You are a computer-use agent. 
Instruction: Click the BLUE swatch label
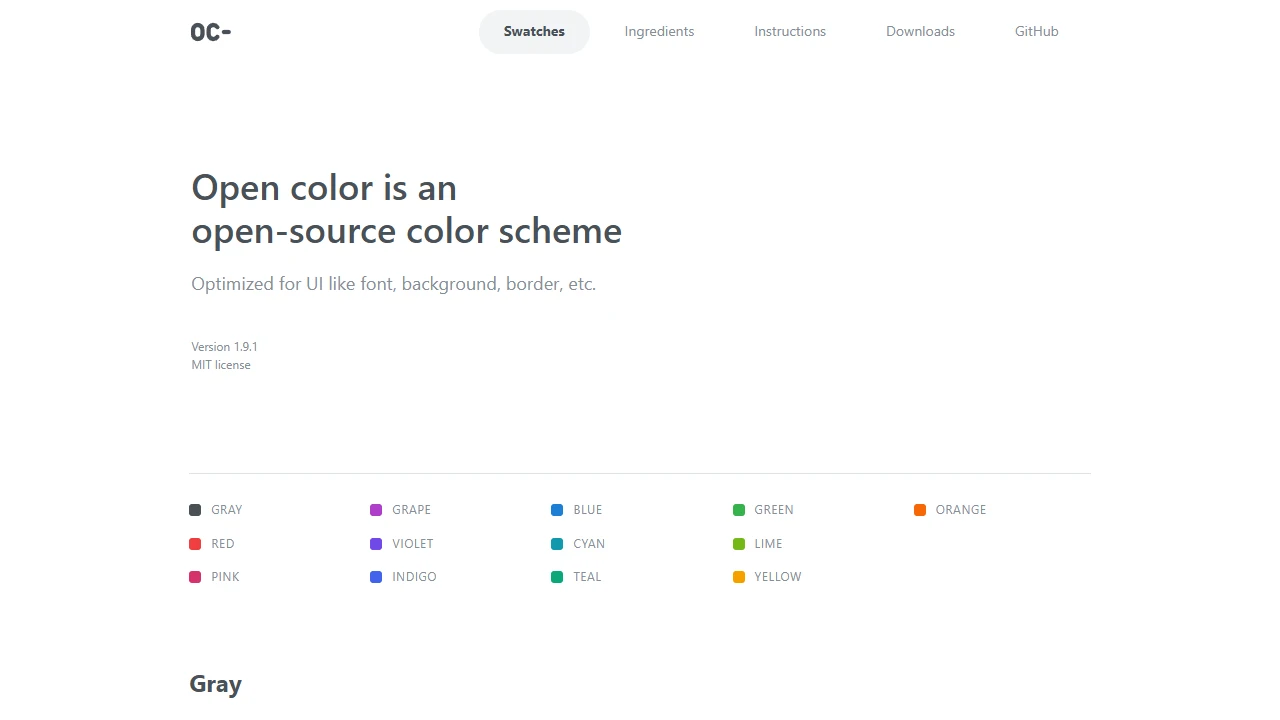pos(587,510)
